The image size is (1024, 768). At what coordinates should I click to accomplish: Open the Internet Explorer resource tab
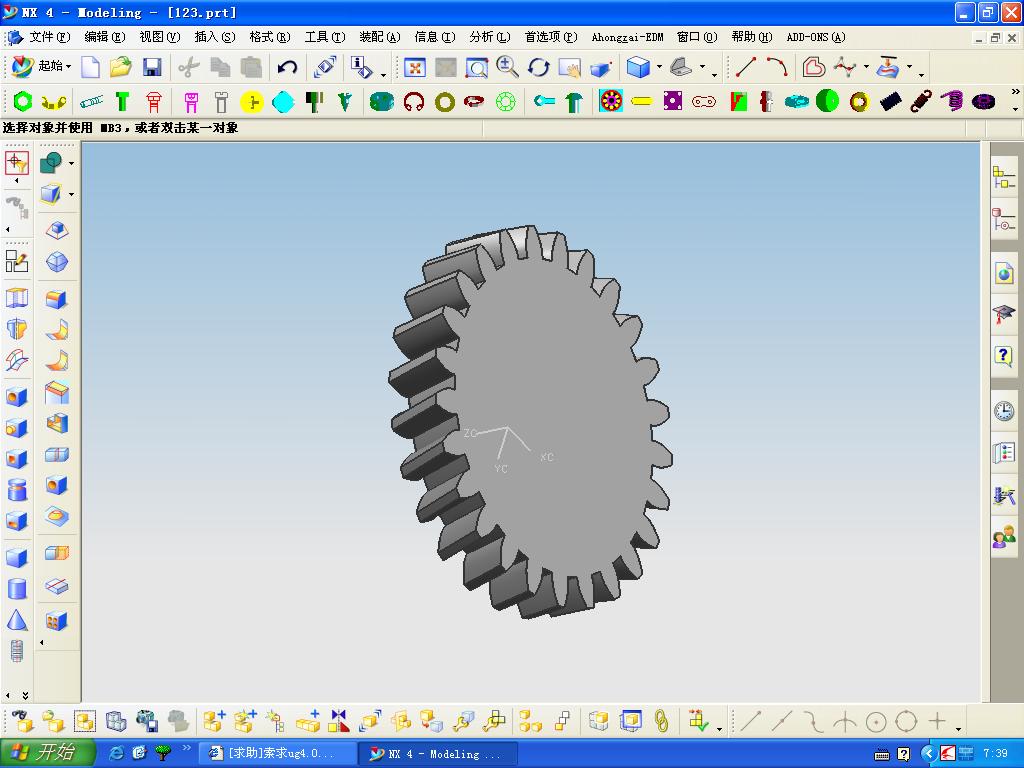click(x=1004, y=273)
